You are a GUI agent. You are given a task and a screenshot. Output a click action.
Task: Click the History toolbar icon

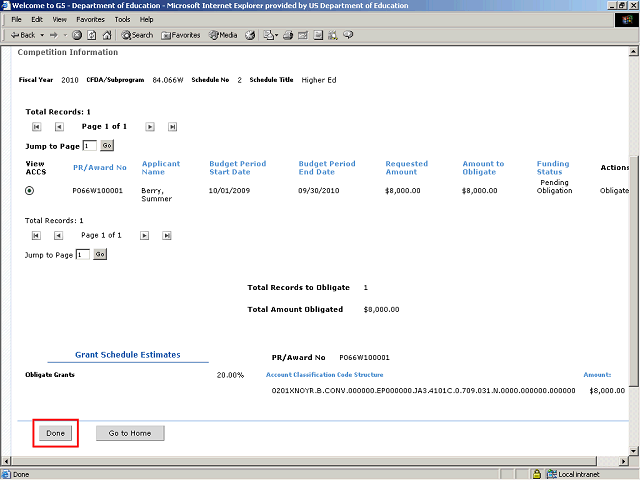250,35
